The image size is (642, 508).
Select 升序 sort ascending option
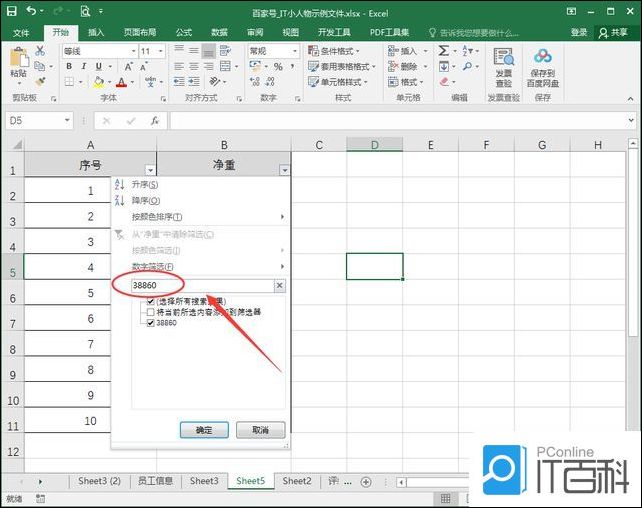click(146, 185)
